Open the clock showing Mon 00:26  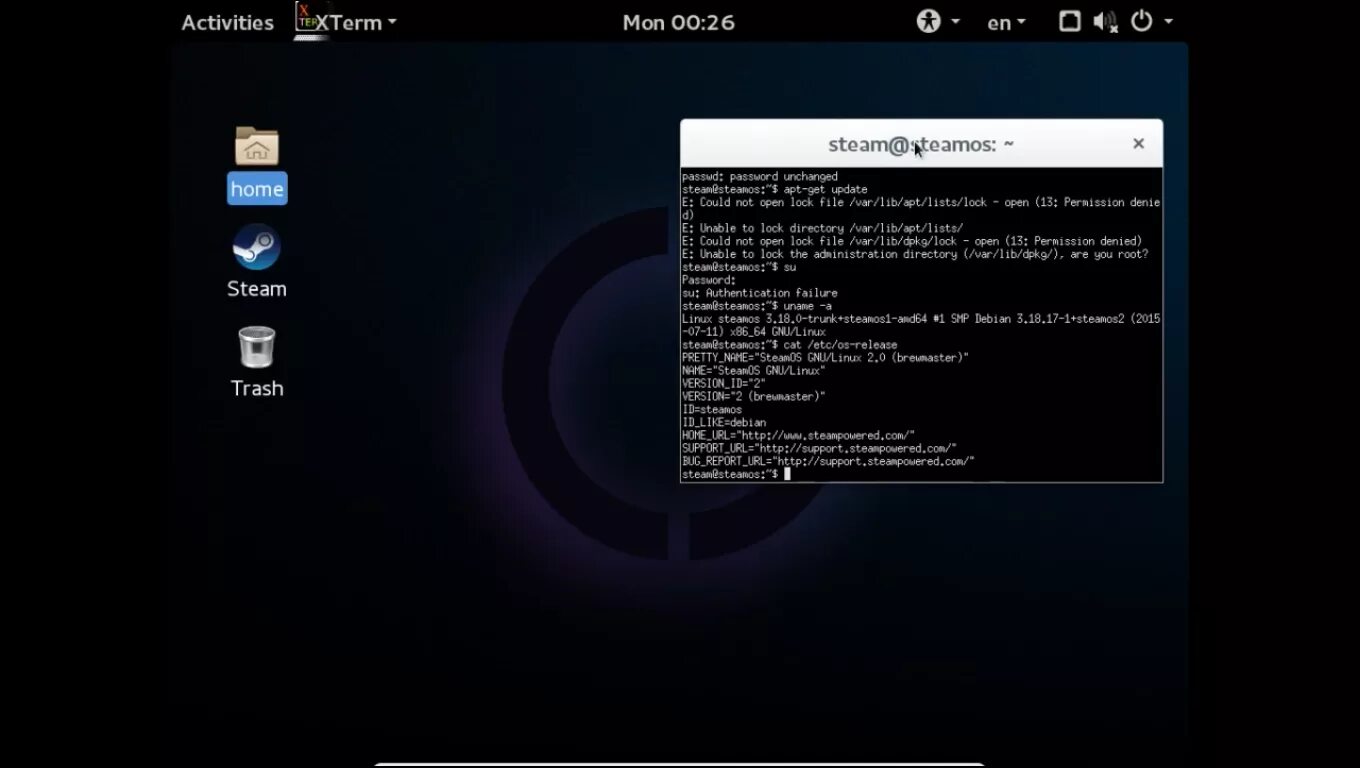point(679,22)
